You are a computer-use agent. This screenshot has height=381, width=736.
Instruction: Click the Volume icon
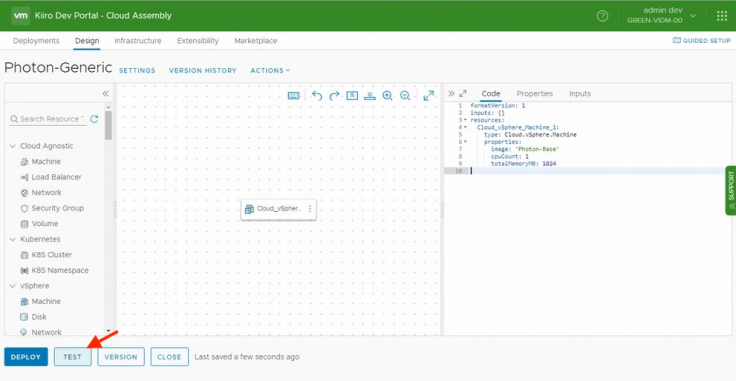click(x=24, y=223)
